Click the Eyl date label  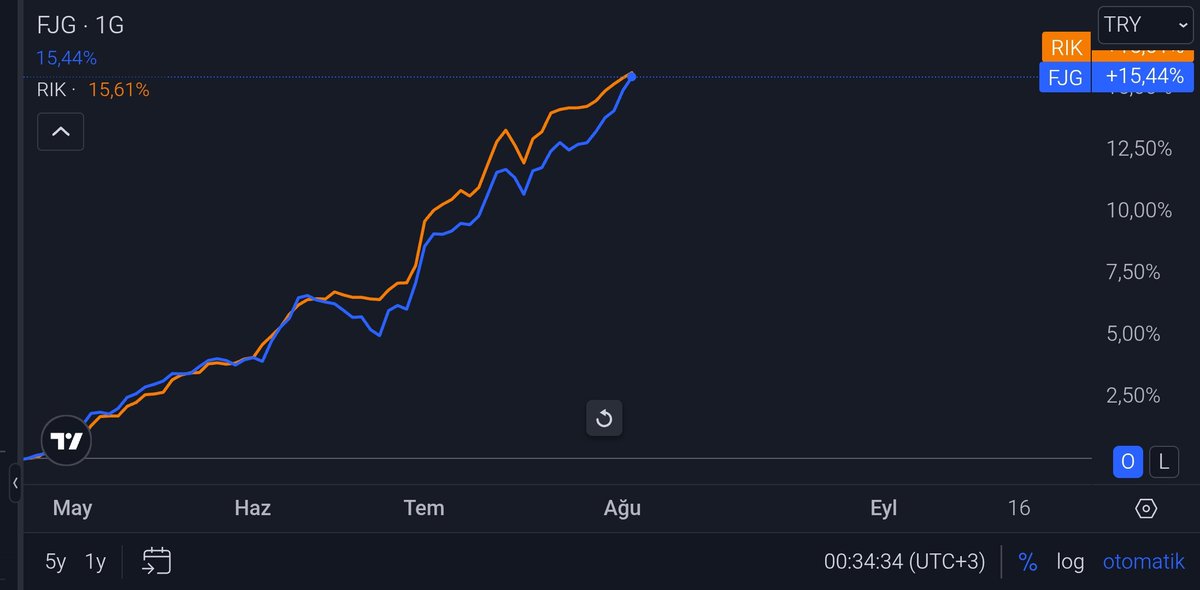point(884,508)
